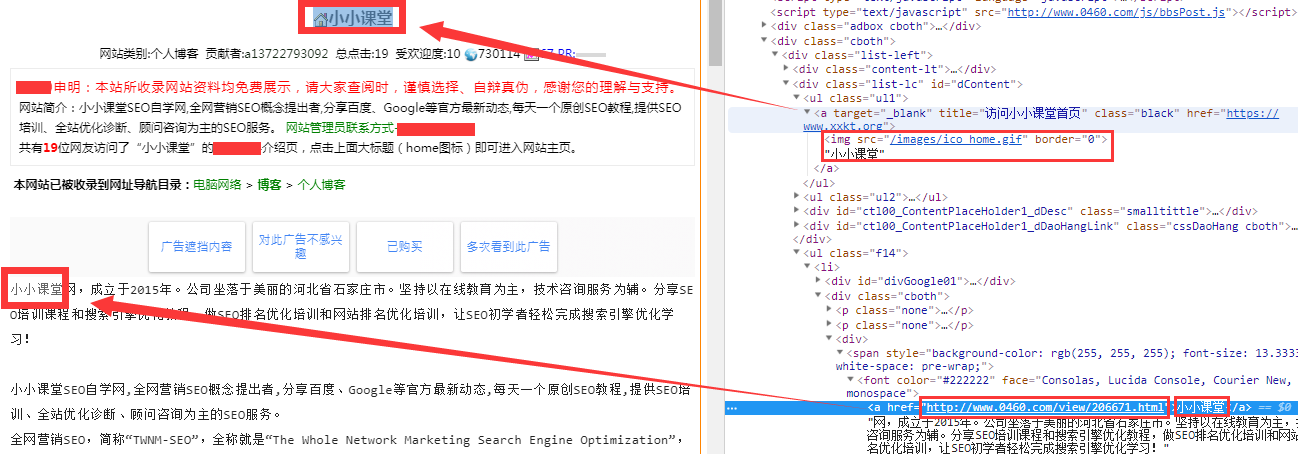This screenshot has width=1298, height=454.
Task: Click the 贡献者:a13722793092 text
Action: coord(267,53)
